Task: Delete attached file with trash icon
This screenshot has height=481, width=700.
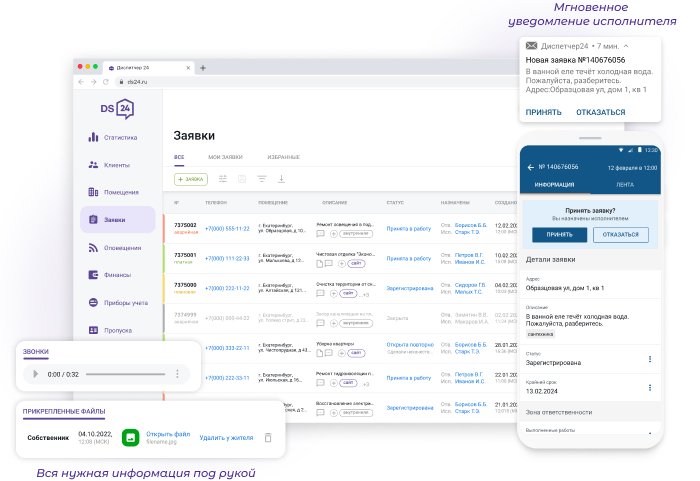Action: click(x=267, y=438)
